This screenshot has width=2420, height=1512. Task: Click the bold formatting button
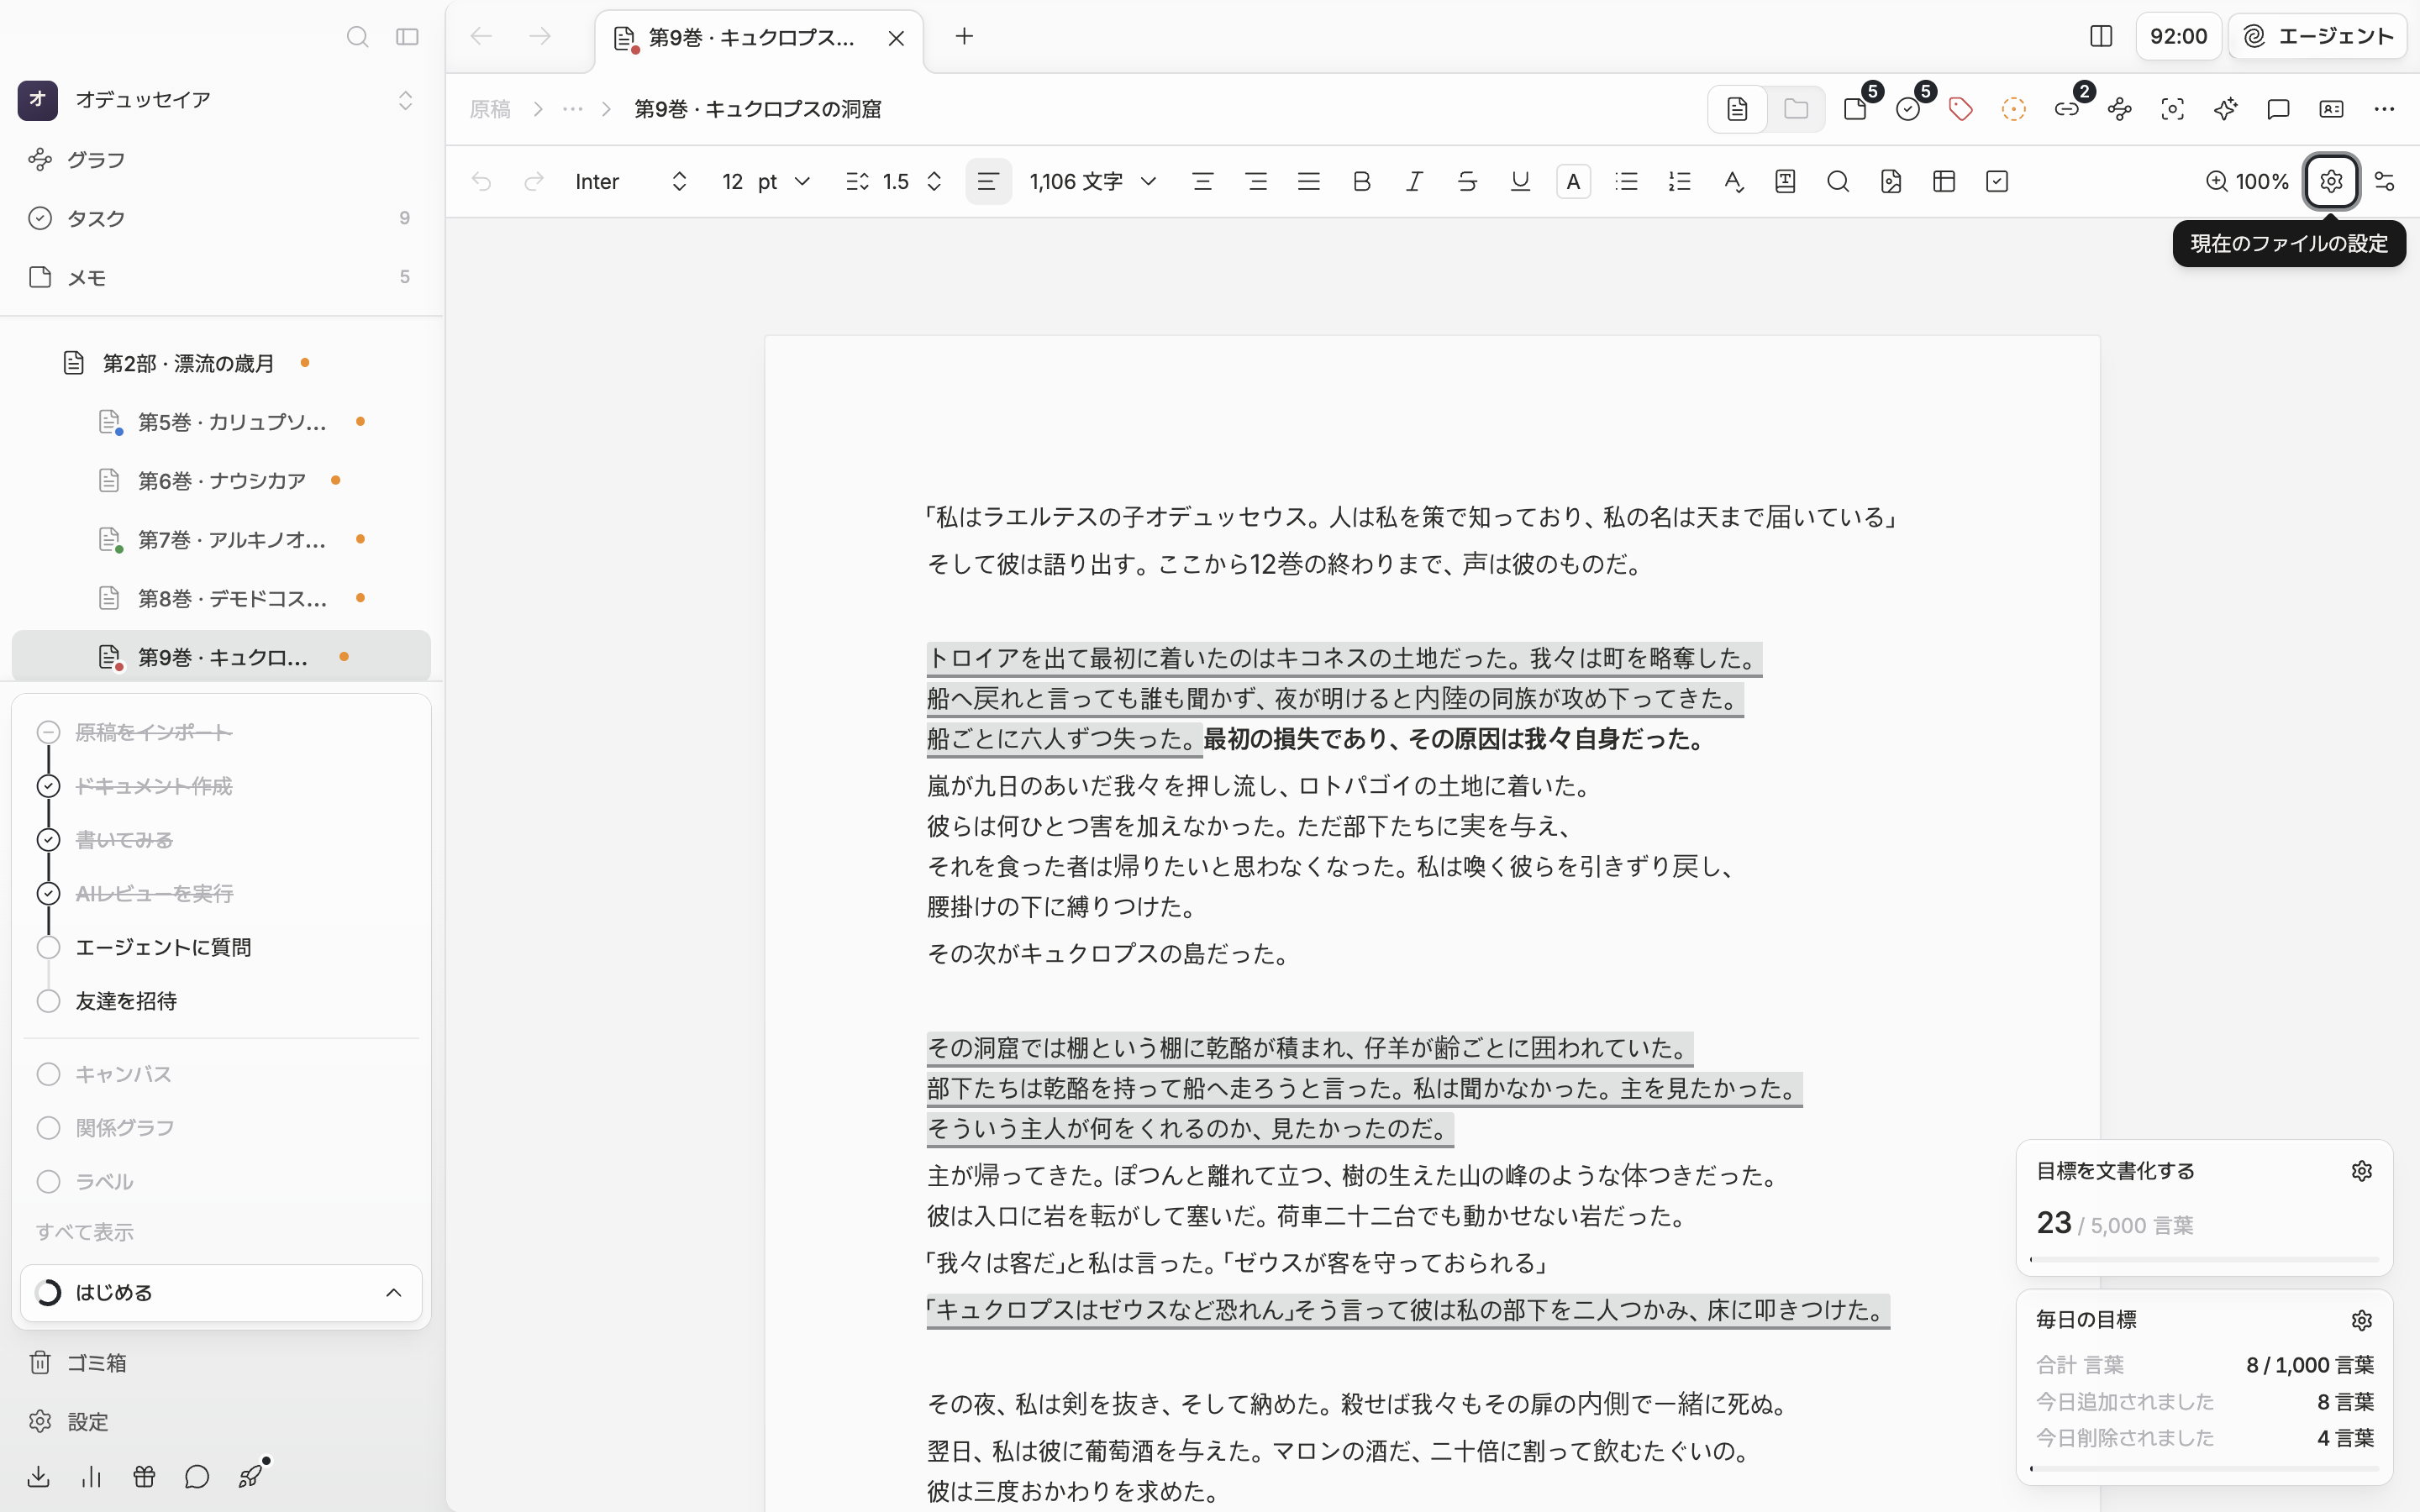pos(1361,181)
